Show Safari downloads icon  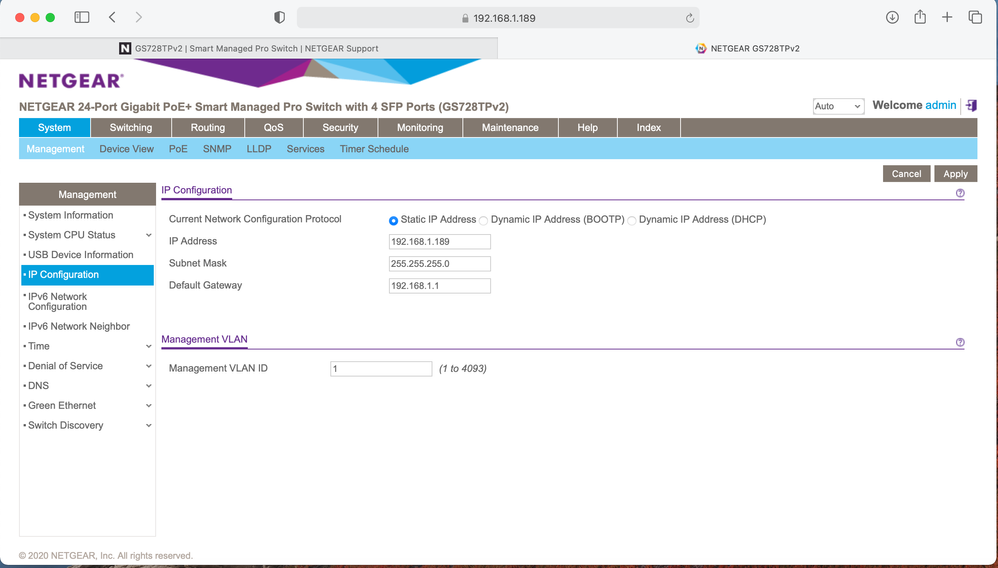892,17
